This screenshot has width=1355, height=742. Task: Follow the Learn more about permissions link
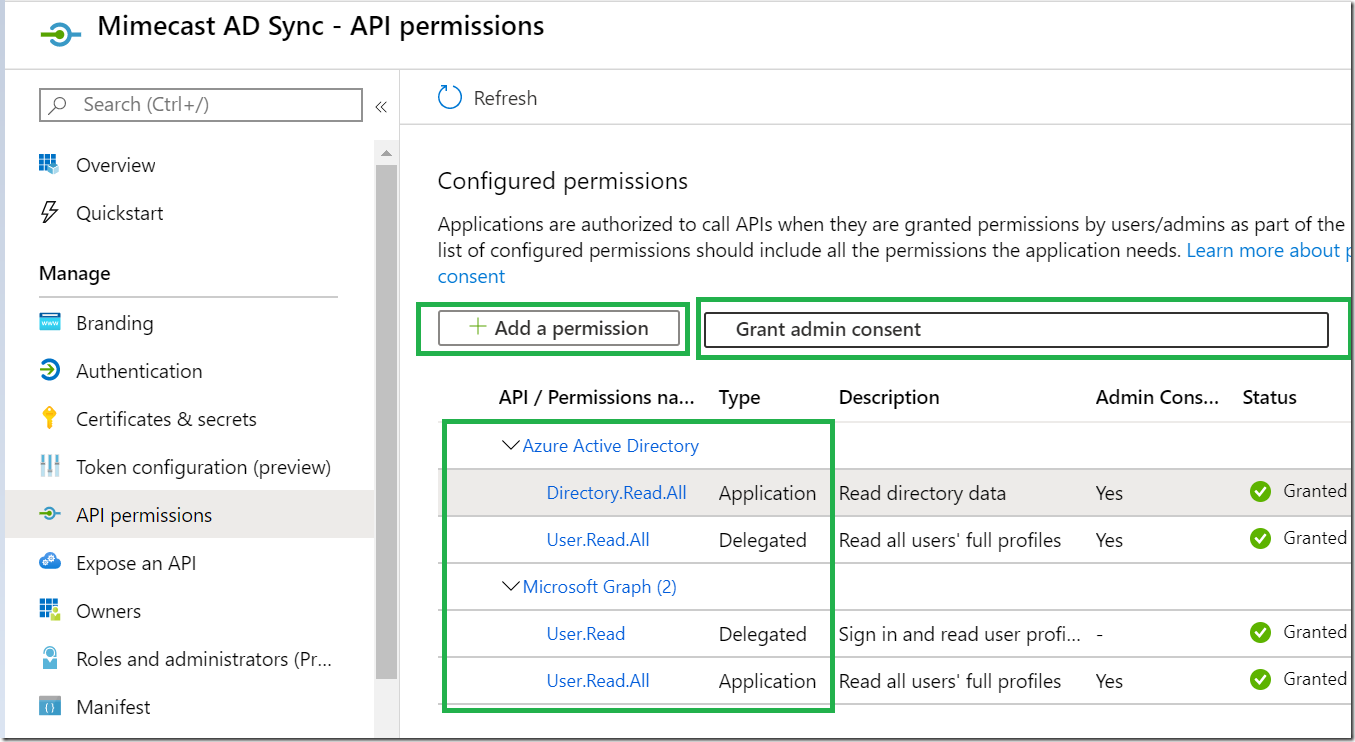coord(1270,250)
